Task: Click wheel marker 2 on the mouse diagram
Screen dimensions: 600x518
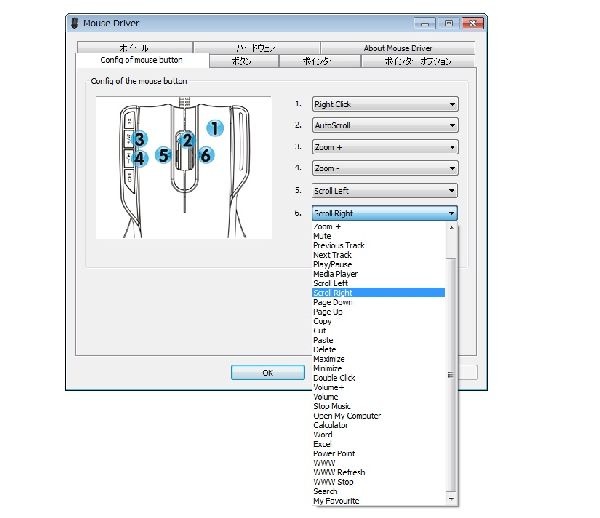Action: pyautogui.click(x=186, y=141)
